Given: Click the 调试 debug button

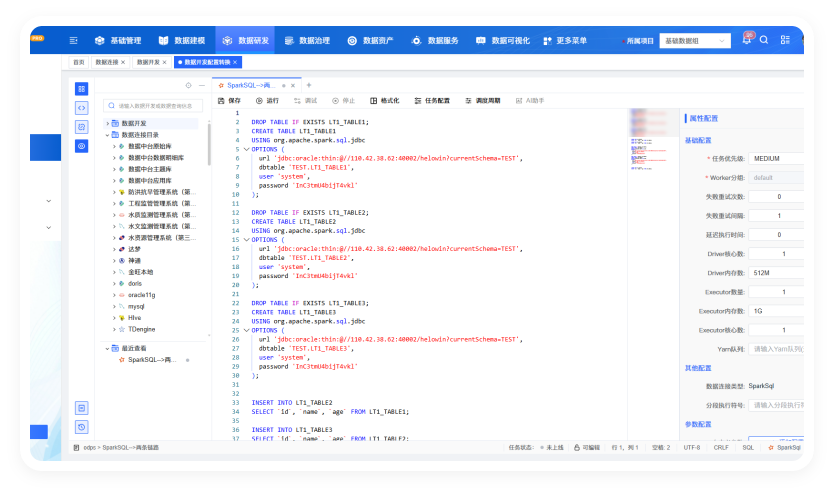Looking at the screenshot, I should pos(305,100).
